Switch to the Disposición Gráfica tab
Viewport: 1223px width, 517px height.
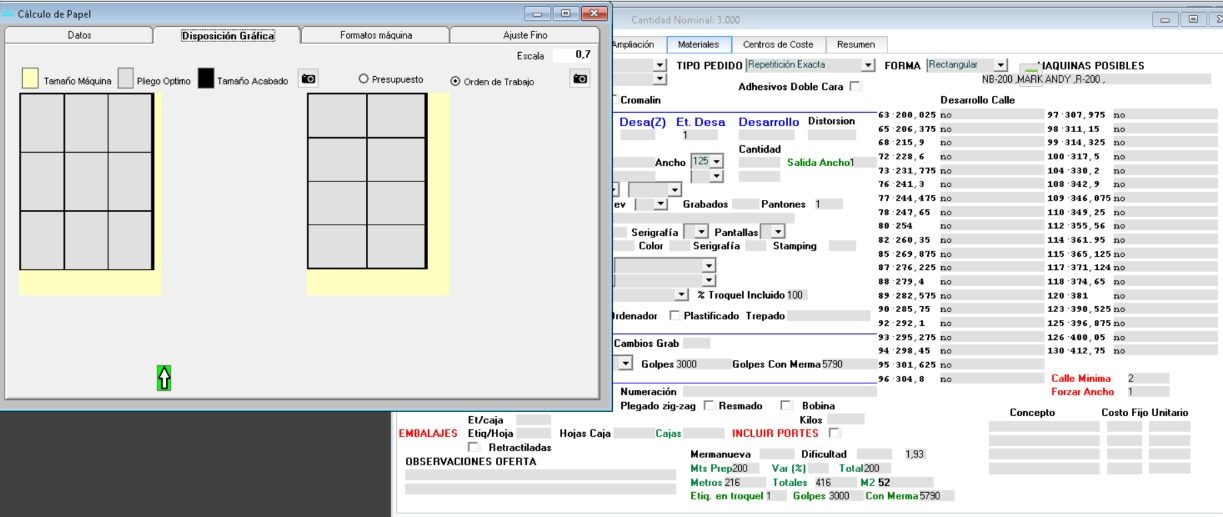point(227,35)
